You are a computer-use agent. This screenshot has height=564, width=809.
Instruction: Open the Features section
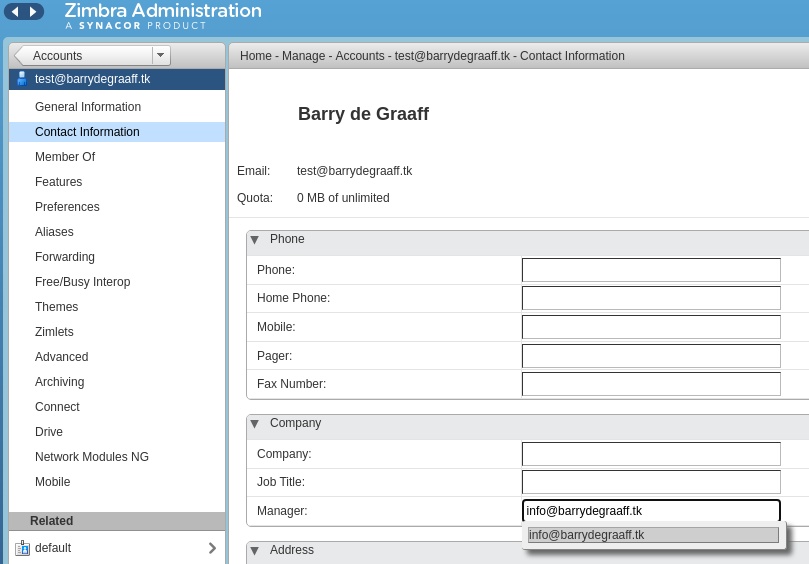click(58, 182)
